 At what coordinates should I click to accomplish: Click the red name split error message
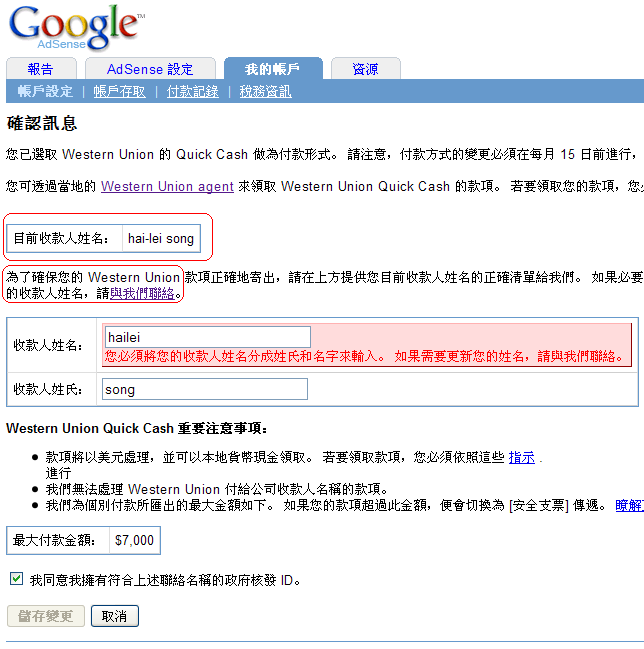[x=364, y=356]
